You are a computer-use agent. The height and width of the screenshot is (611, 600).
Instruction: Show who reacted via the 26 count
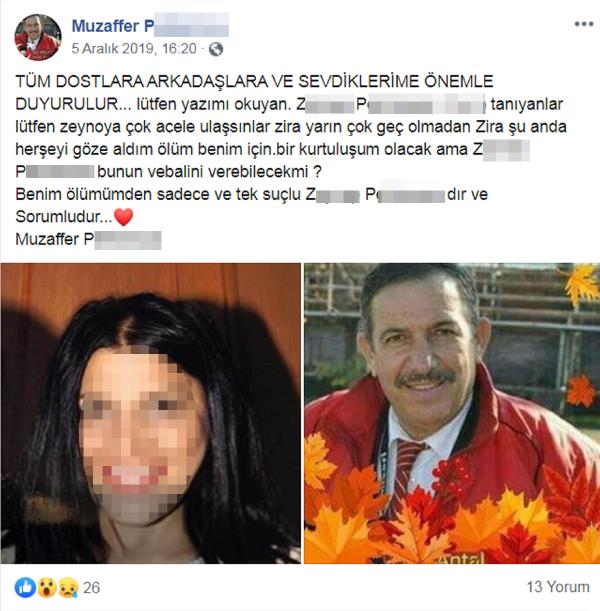[92, 588]
